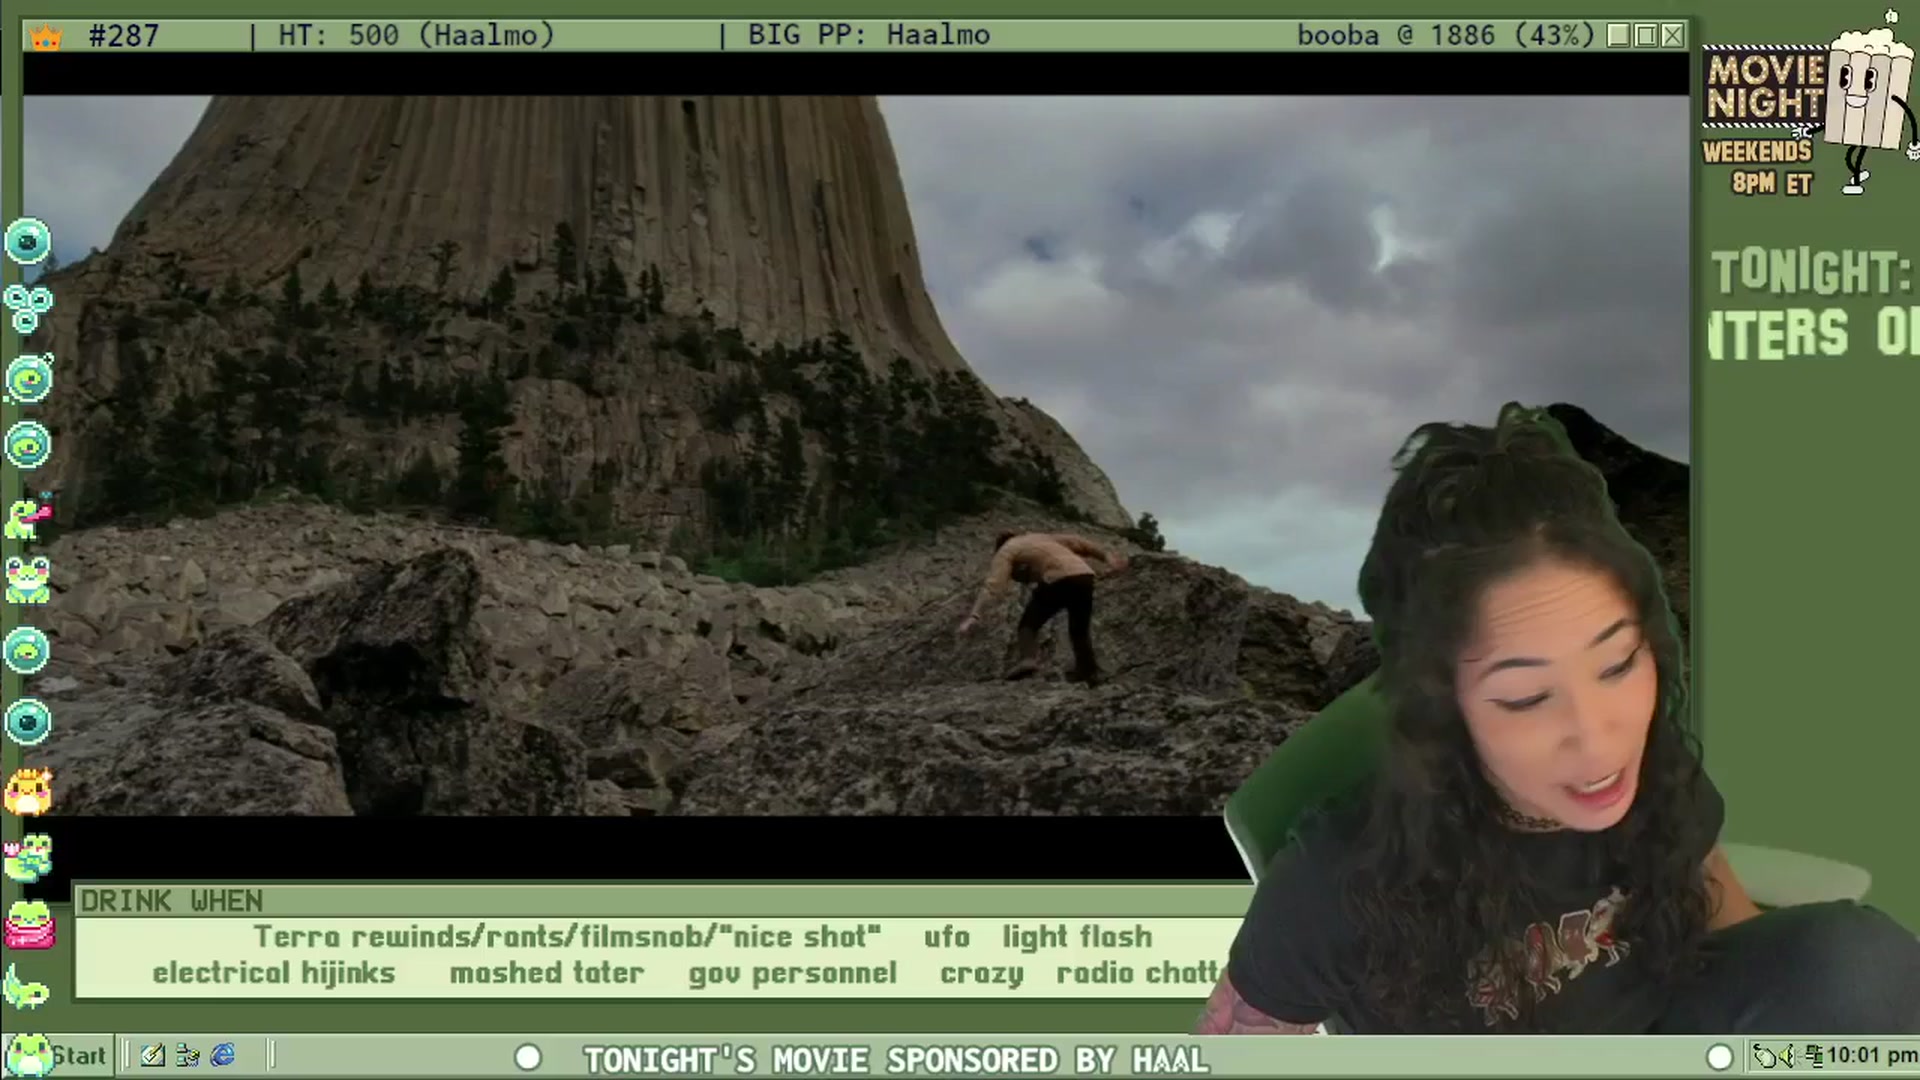This screenshot has width=1920, height=1080.
Task: Click the 'TONIGHT:' heading on the right
Action: coord(1811,273)
